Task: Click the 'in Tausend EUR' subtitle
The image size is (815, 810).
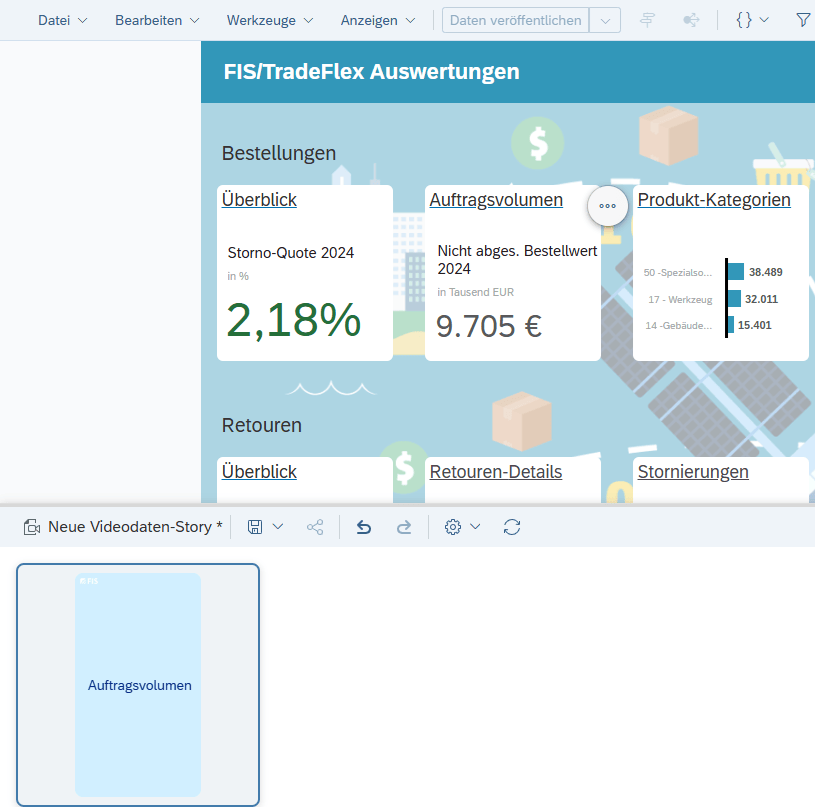Action: pyautogui.click(x=476, y=292)
